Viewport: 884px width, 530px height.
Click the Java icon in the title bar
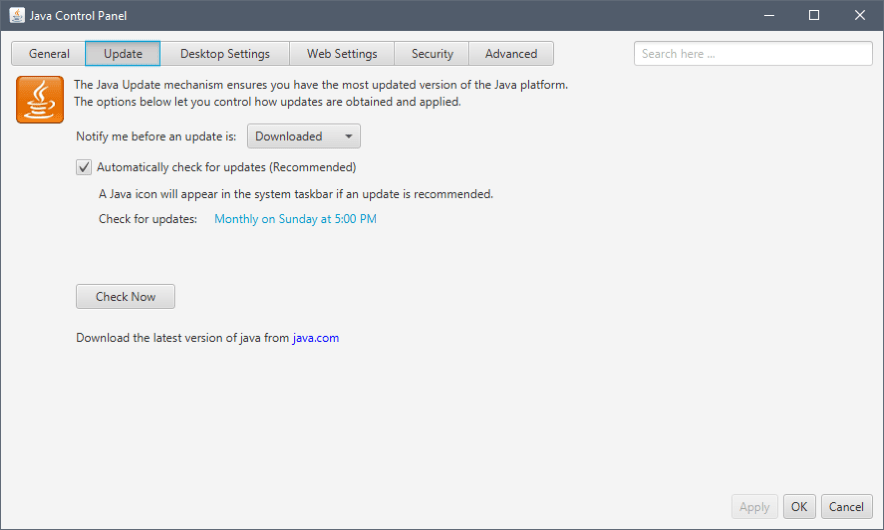point(17,15)
